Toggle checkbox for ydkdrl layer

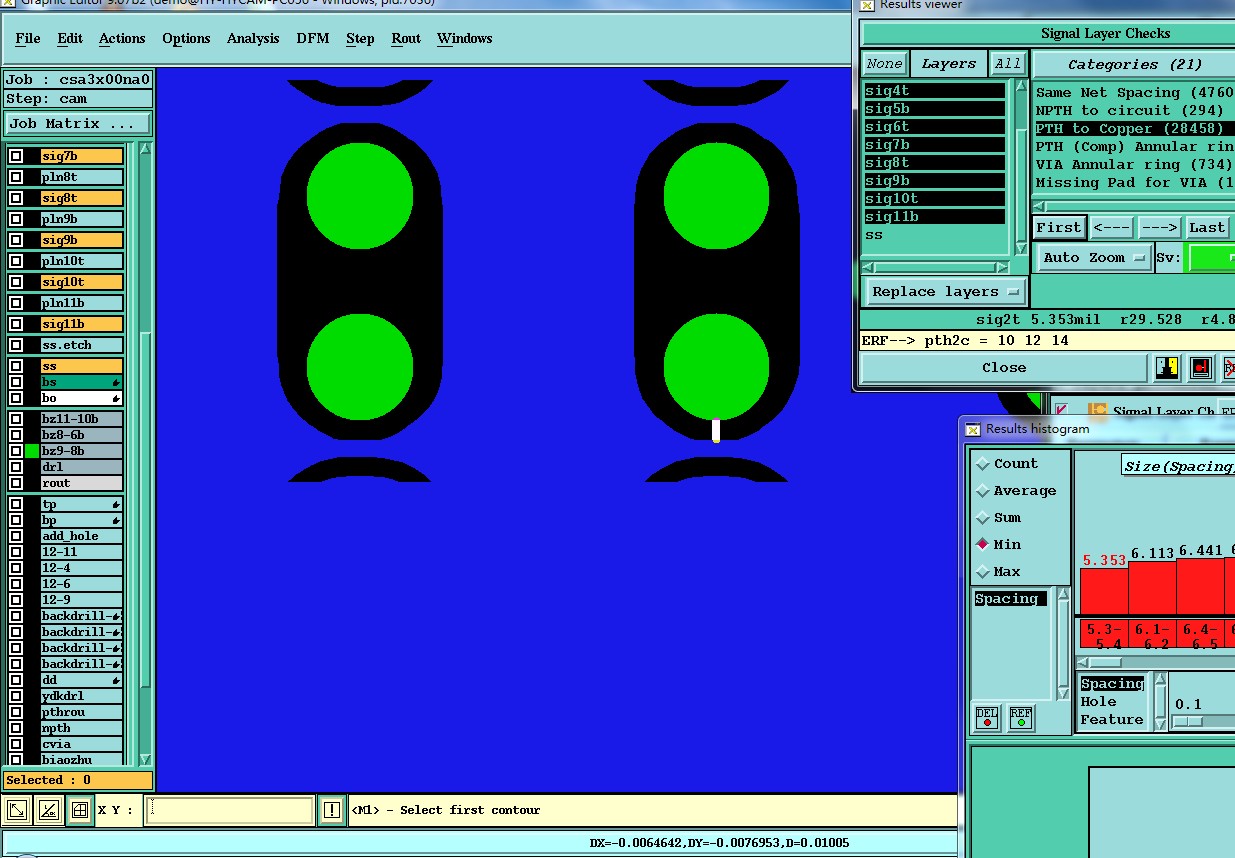pyautogui.click(x=16, y=696)
